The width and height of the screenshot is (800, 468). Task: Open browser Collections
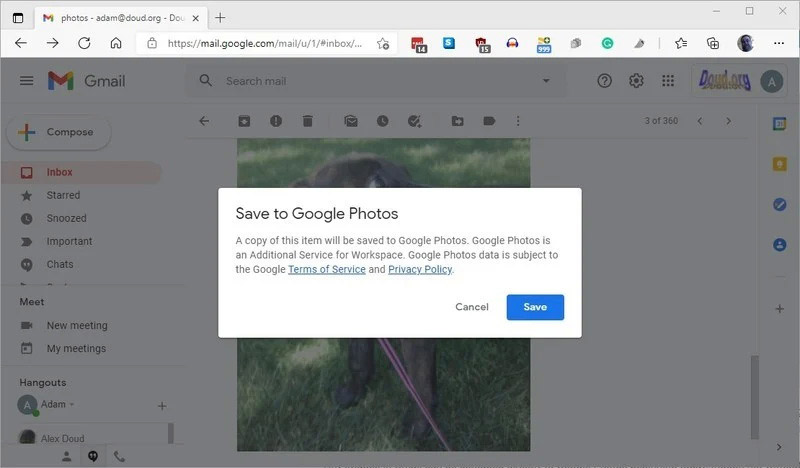(713, 43)
